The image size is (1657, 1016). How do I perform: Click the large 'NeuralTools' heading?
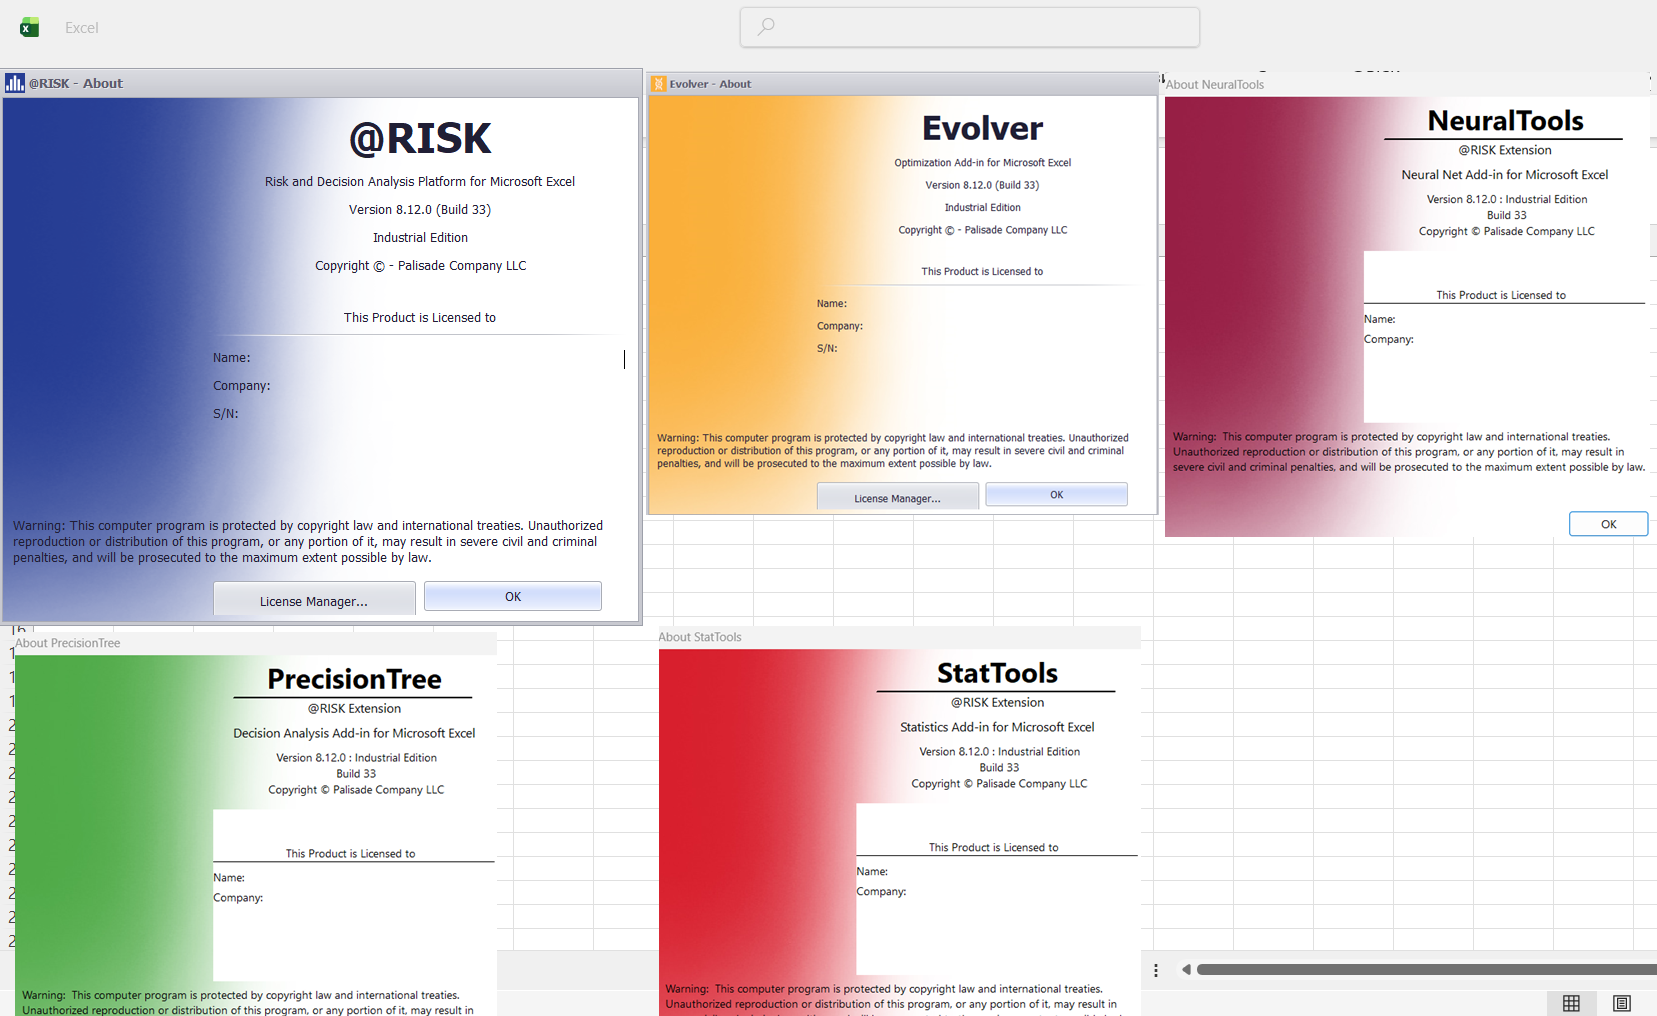[x=1505, y=121]
